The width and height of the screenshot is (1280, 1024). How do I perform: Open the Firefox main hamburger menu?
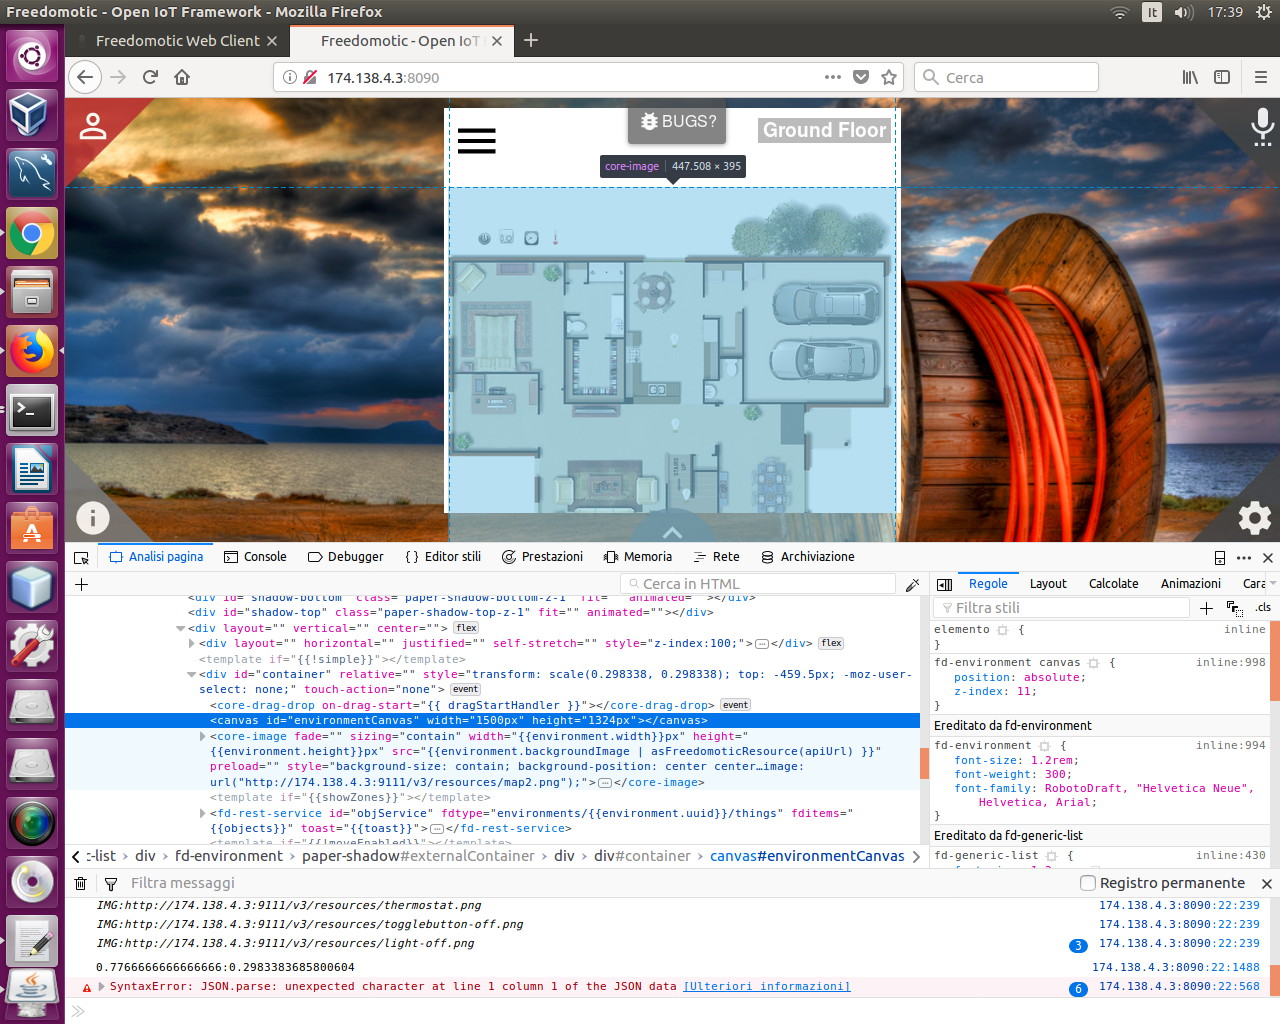click(1260, 77)
